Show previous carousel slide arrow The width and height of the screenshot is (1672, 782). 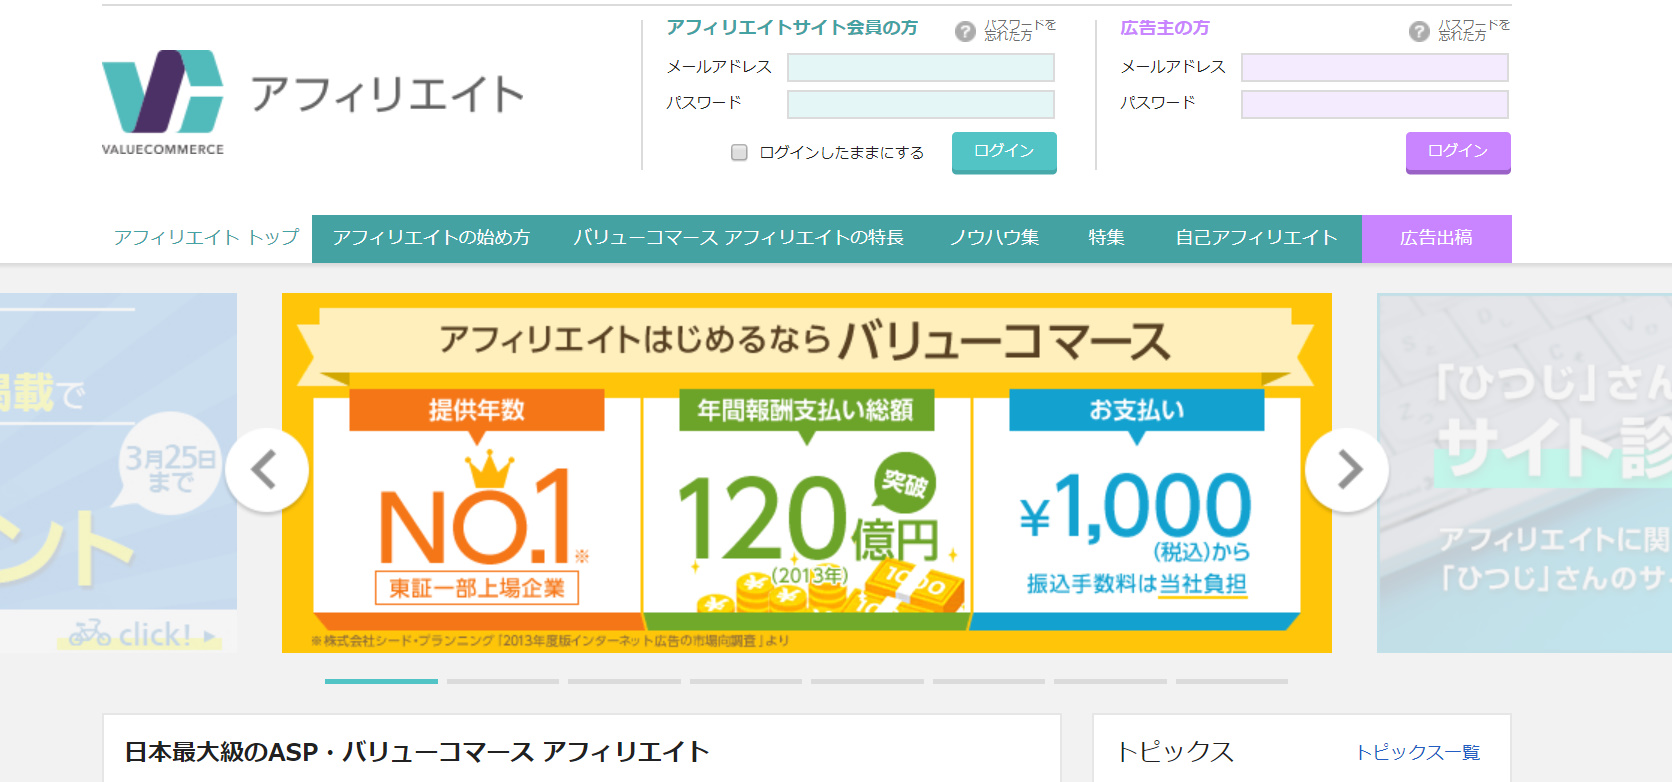266,470
